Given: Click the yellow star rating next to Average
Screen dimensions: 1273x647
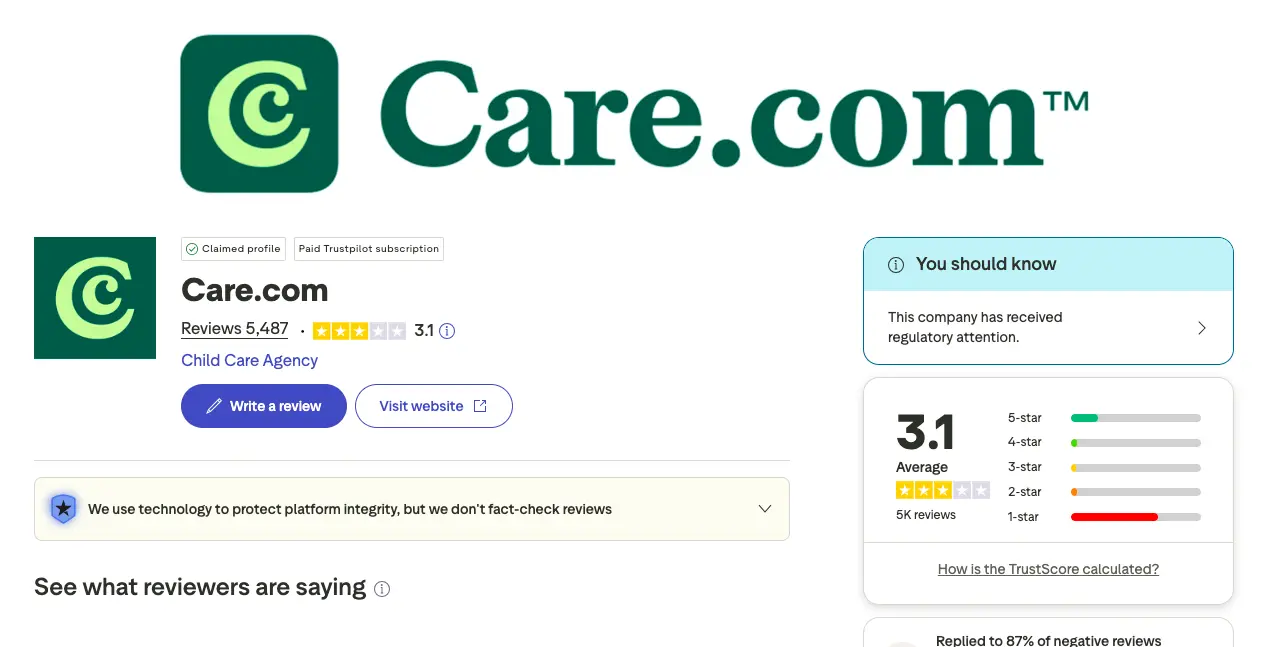Looking at the screenshot, I should (x=942, y=490).
